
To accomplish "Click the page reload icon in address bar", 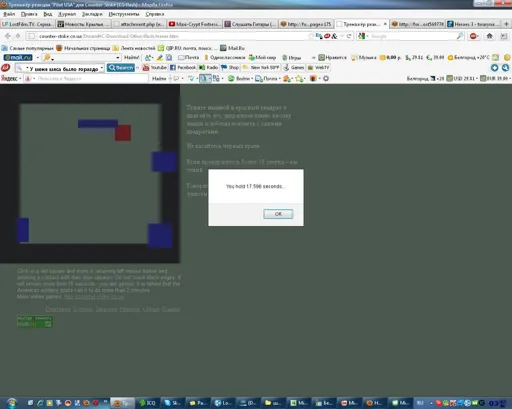I will pos(349,36).
